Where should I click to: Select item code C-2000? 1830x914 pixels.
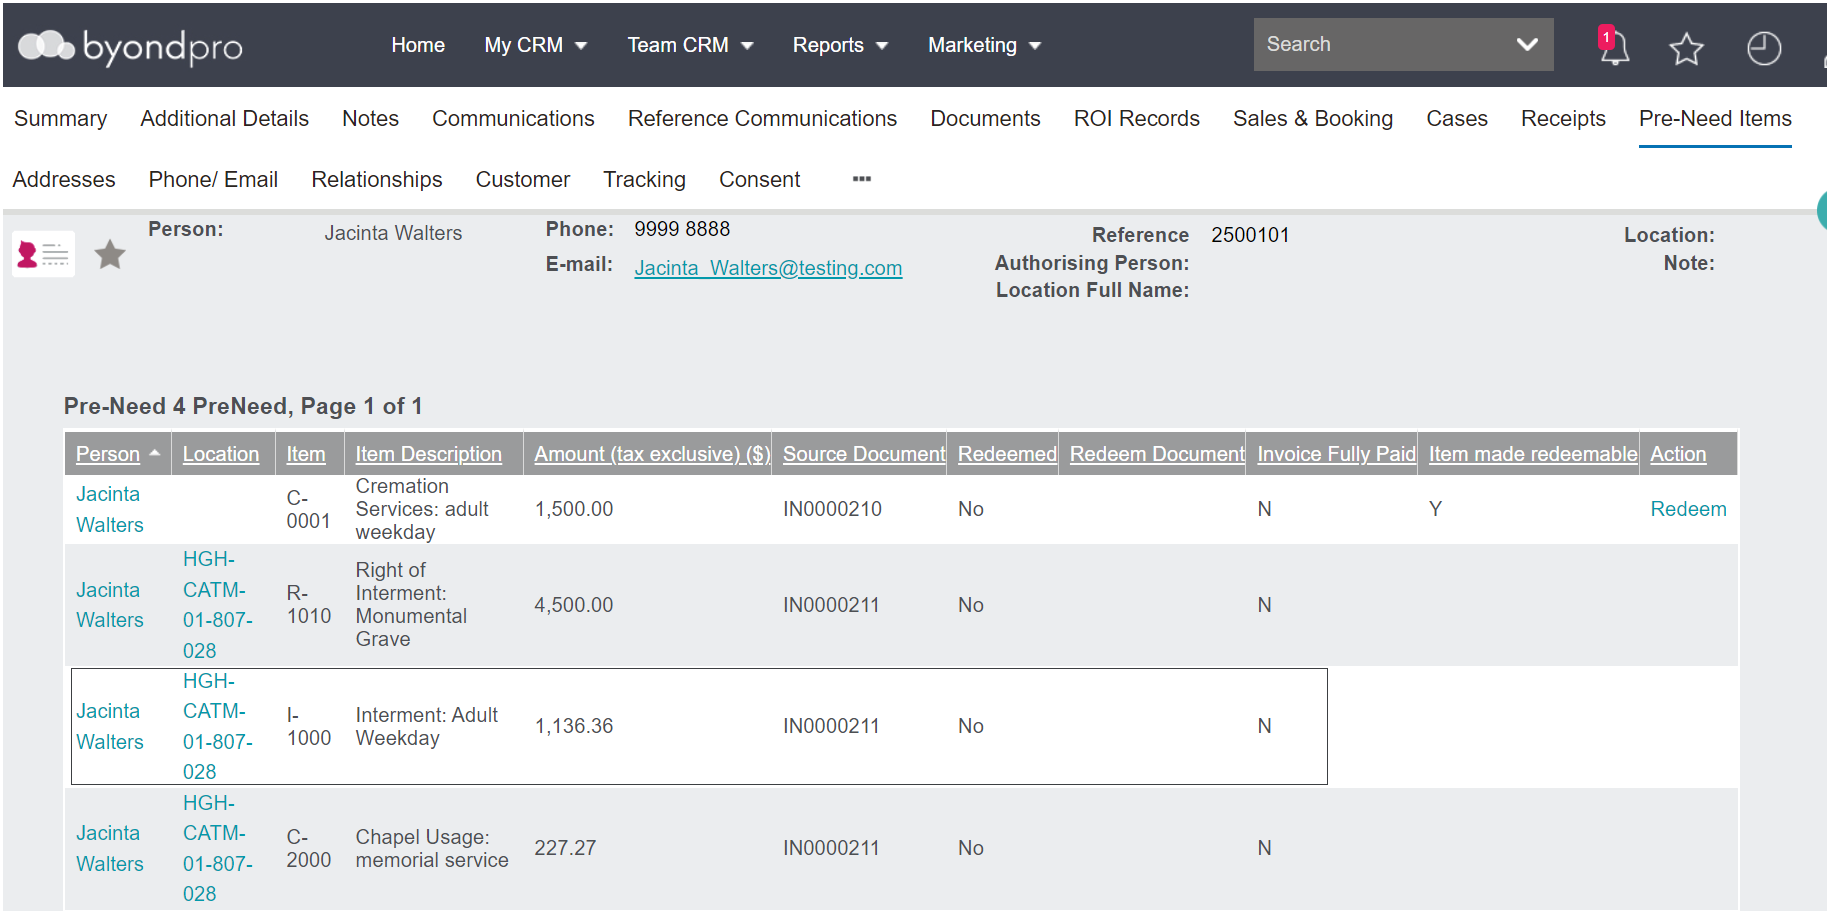pos(308,848)
